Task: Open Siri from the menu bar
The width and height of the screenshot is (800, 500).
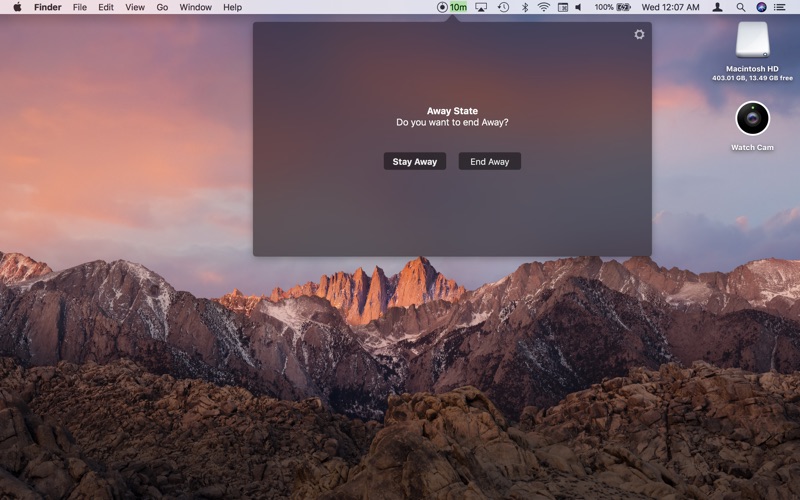Action: pyautogui.click(x=761, y=7)
